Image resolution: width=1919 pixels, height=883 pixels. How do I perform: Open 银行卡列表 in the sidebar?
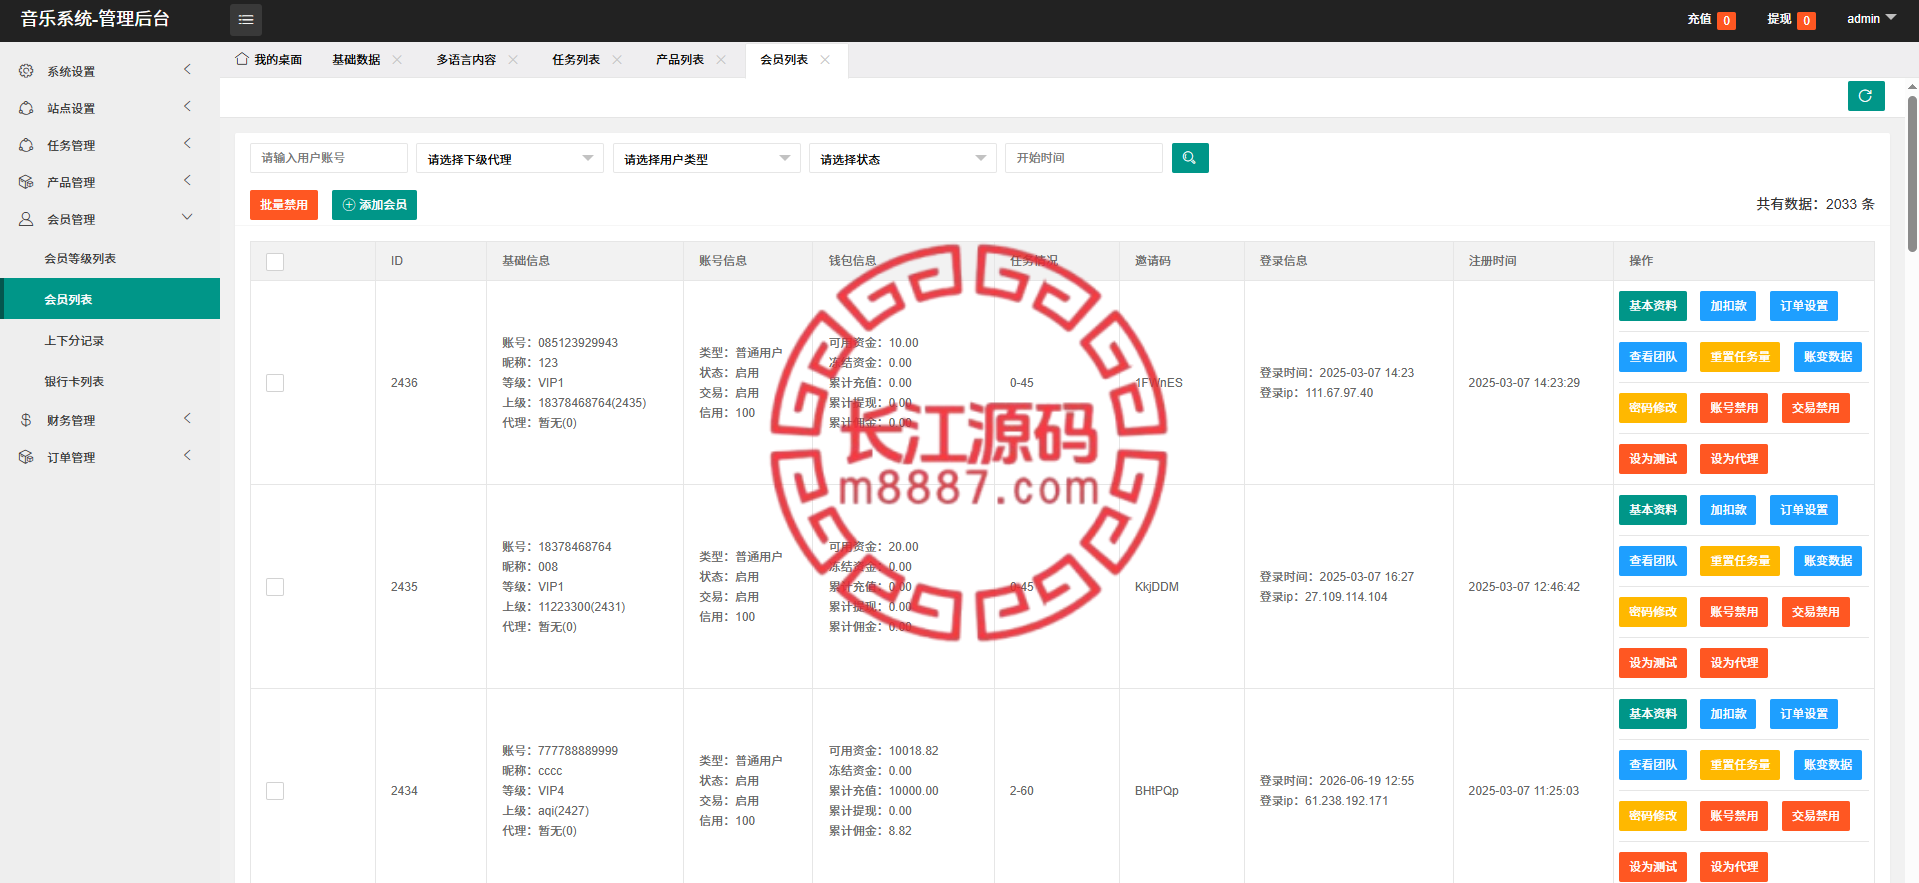point(110,381)
